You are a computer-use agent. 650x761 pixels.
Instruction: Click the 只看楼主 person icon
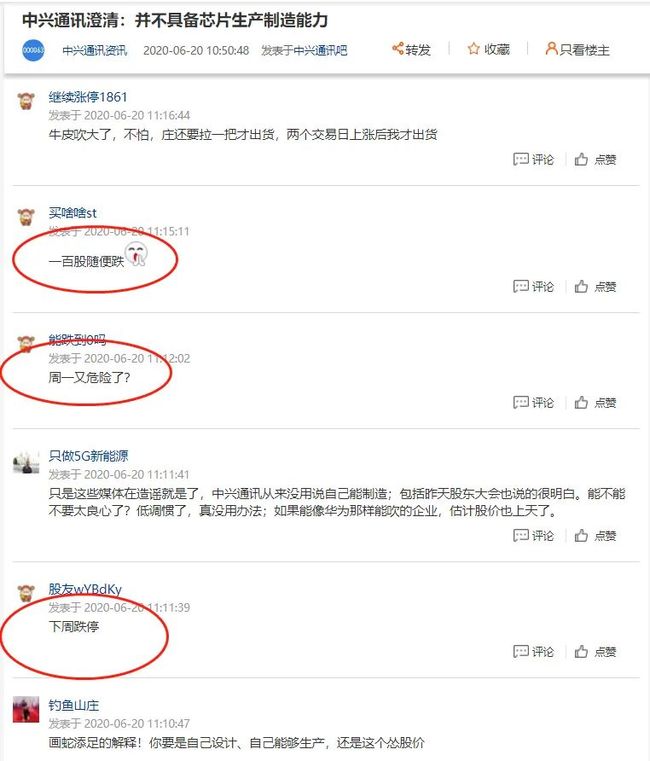pos(551,49)
